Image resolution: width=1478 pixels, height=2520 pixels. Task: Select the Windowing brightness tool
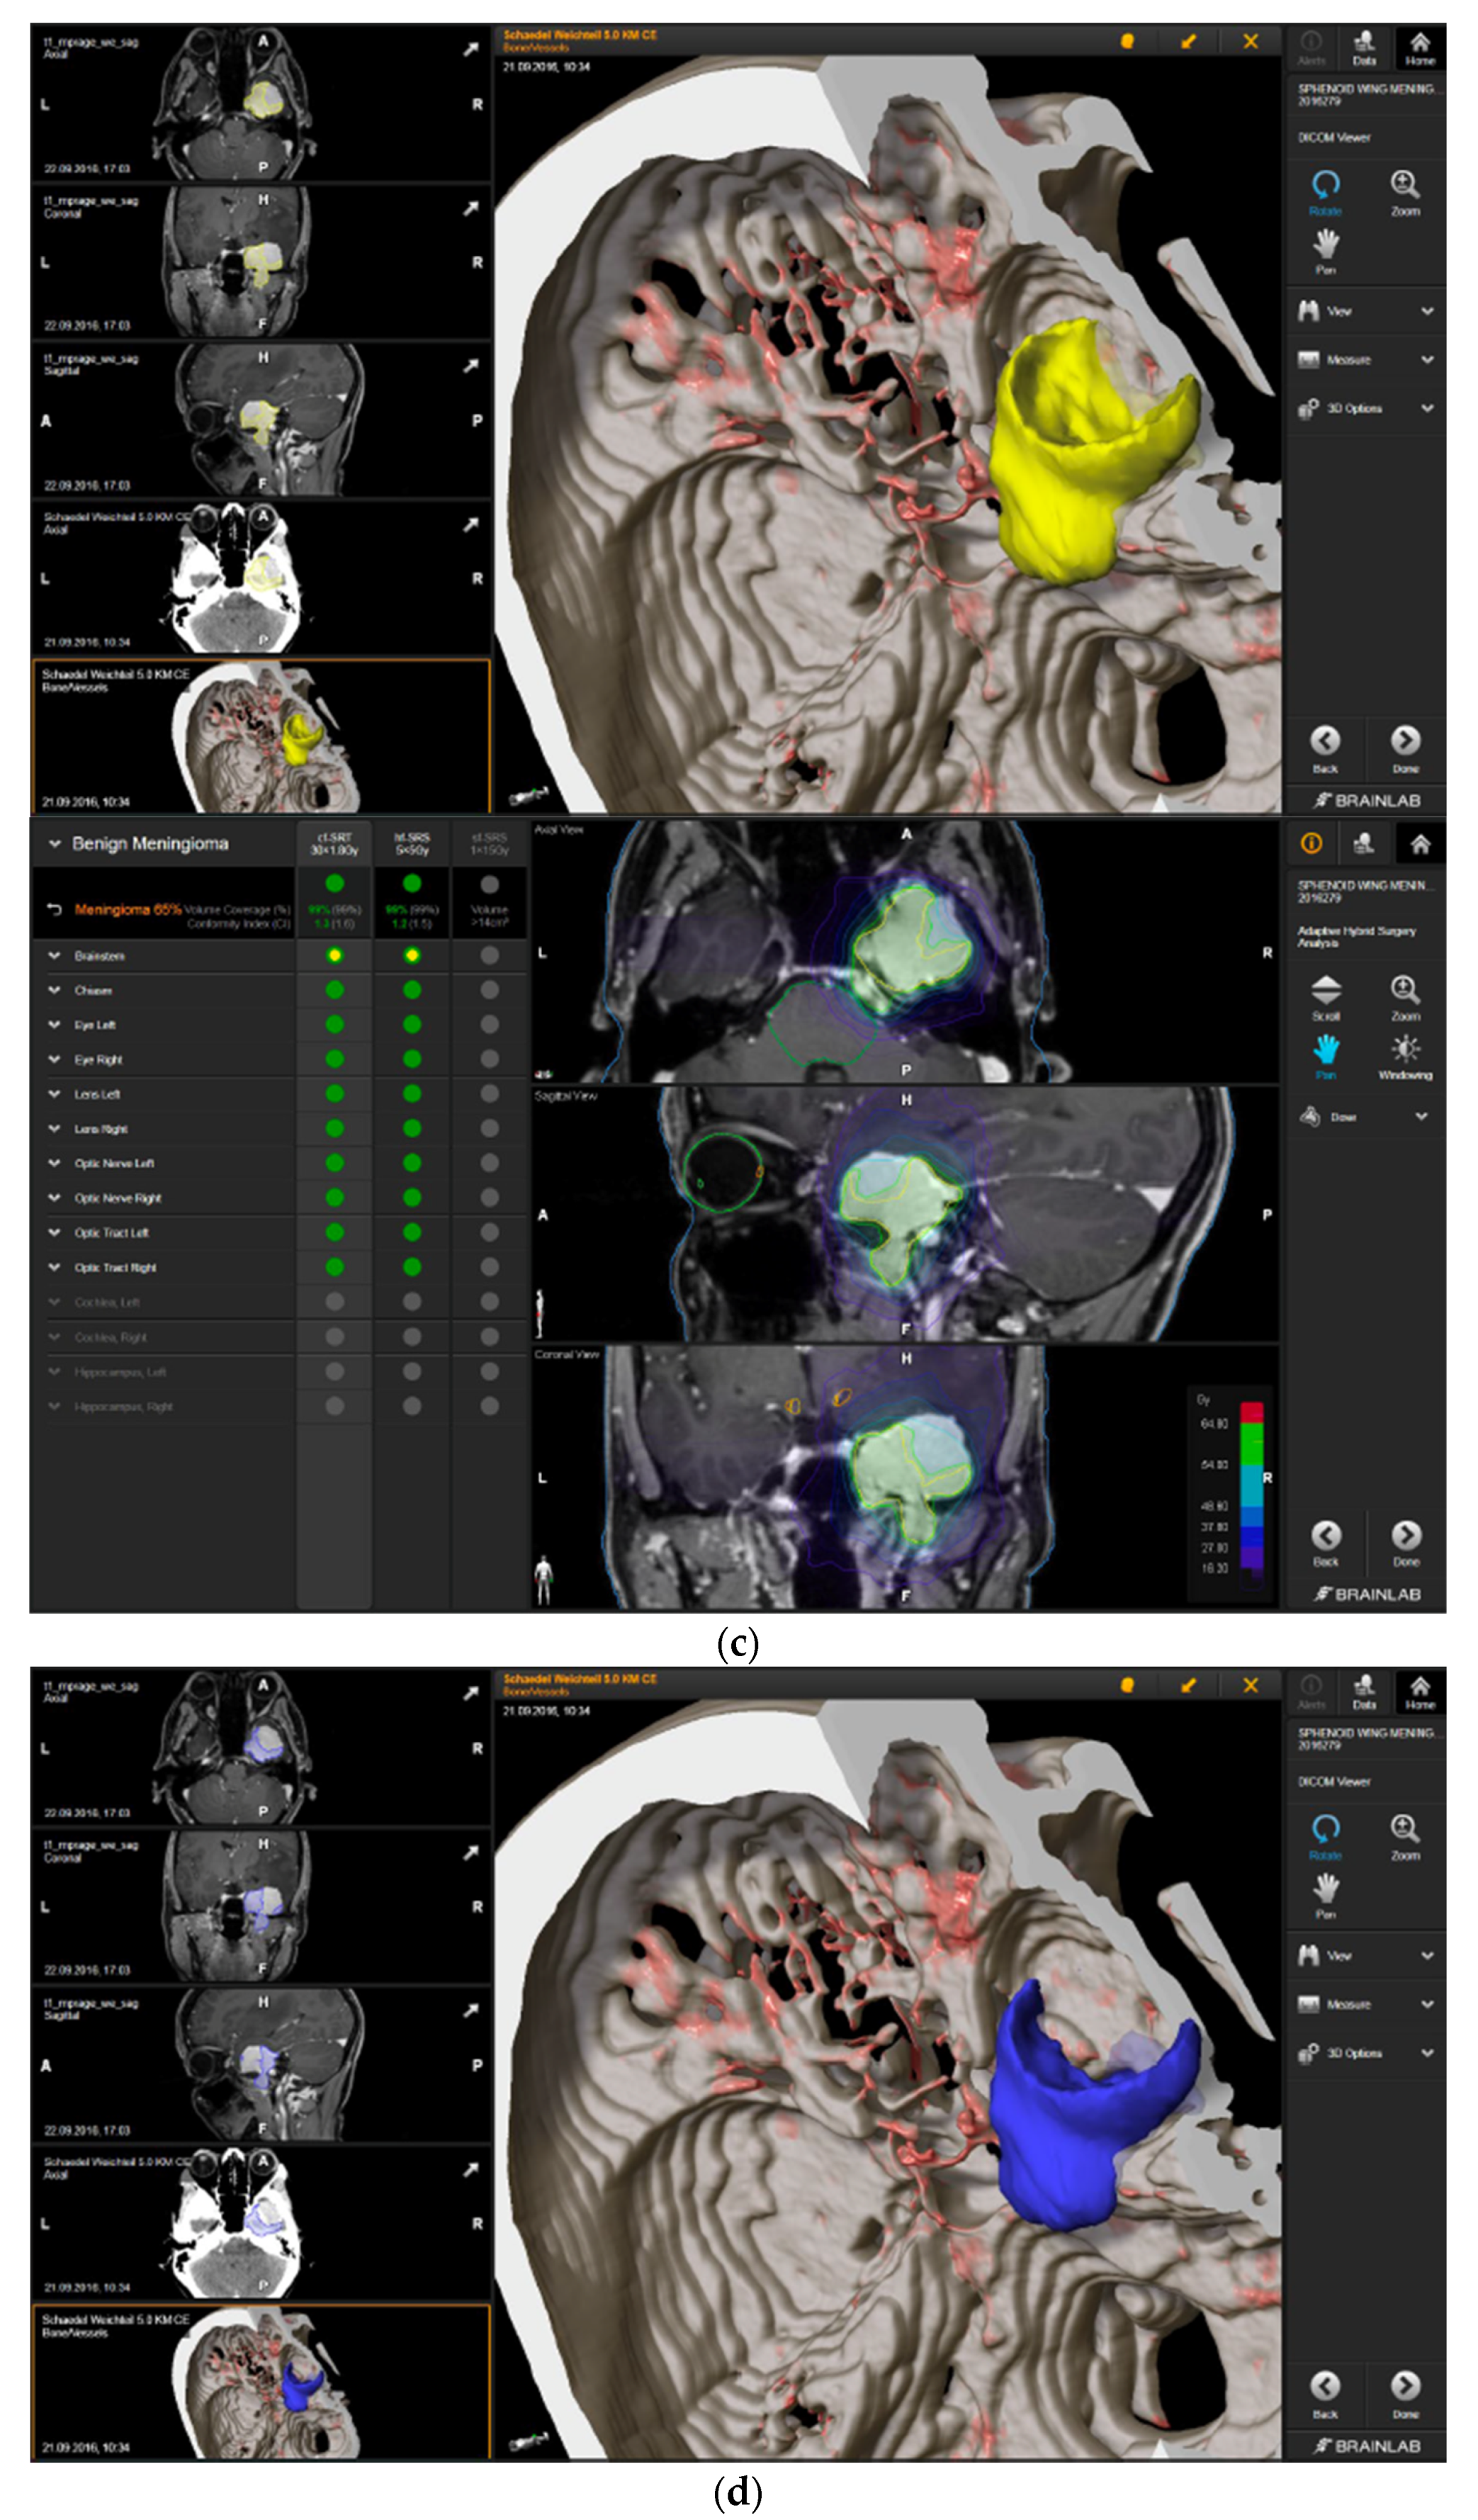point(1405,1049)
